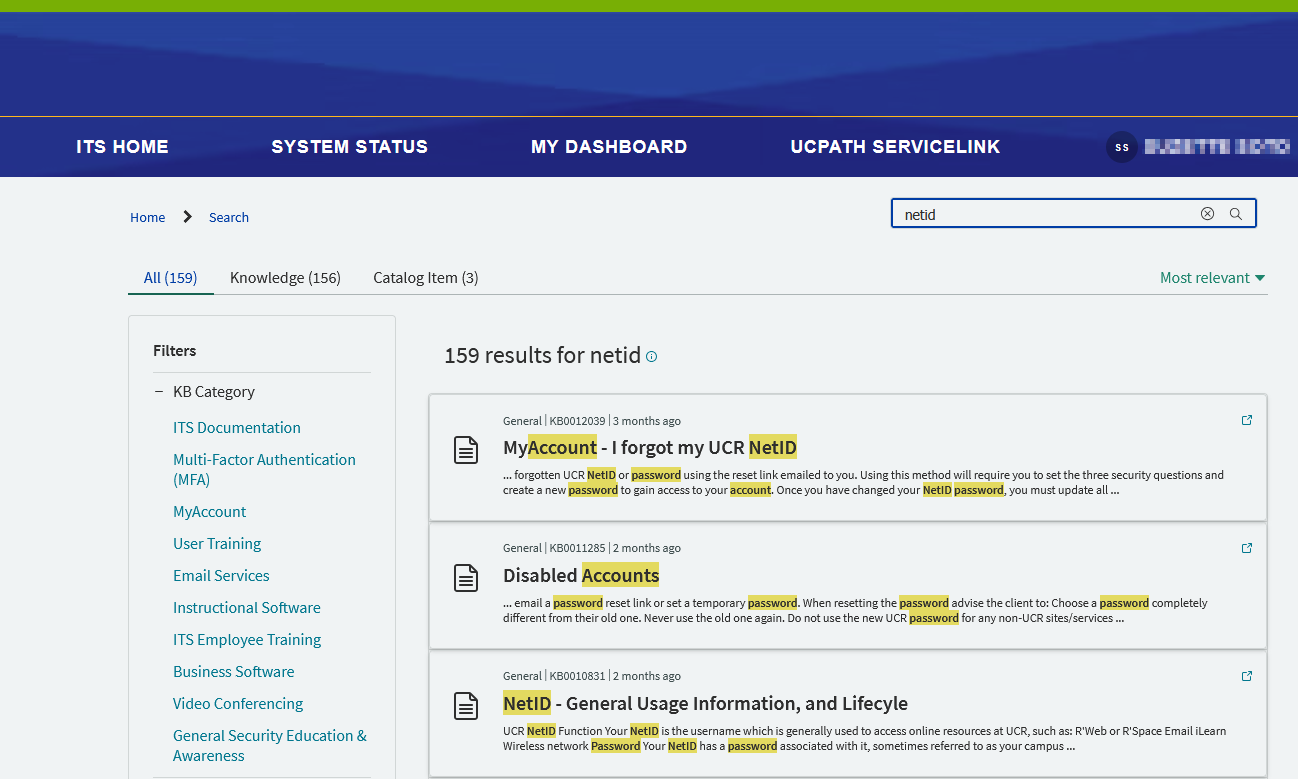The image size is (1298, 779).
Task: Open SYSTEM STATUS in navigation bar
Action: (x=349, y=147)
